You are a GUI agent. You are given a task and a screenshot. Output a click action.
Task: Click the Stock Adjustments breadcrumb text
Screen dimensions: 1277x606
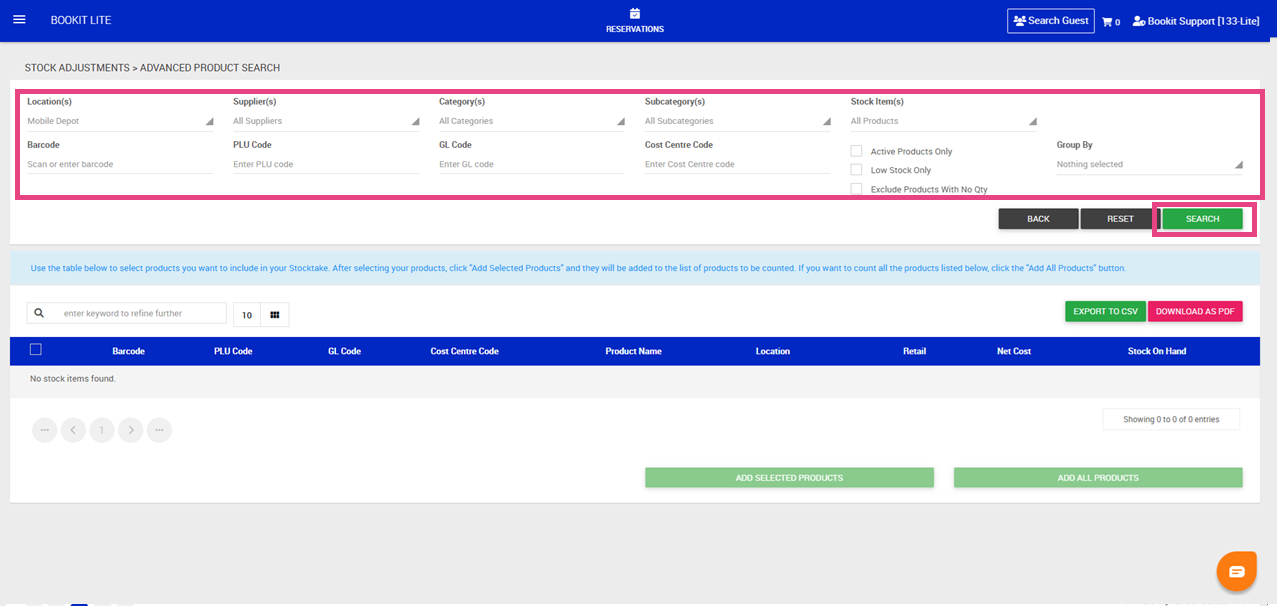[x=77, y=68]
